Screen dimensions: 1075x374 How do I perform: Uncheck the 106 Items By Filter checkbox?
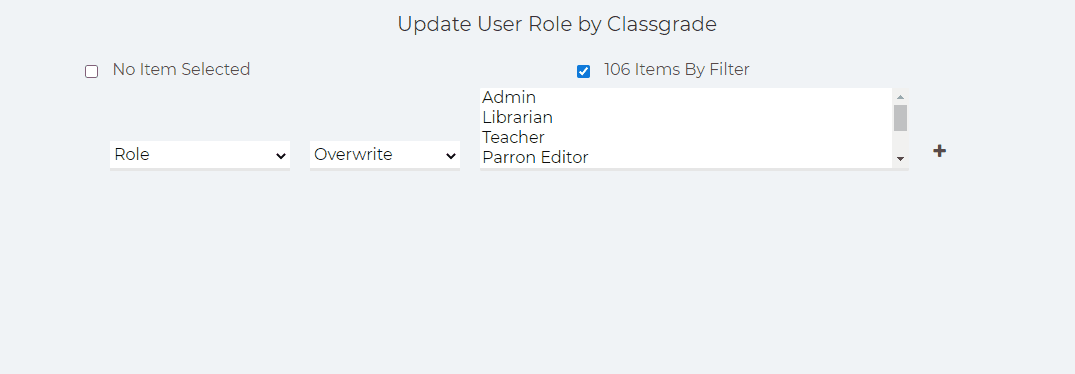pyautogui.click(x=583, y=71)
